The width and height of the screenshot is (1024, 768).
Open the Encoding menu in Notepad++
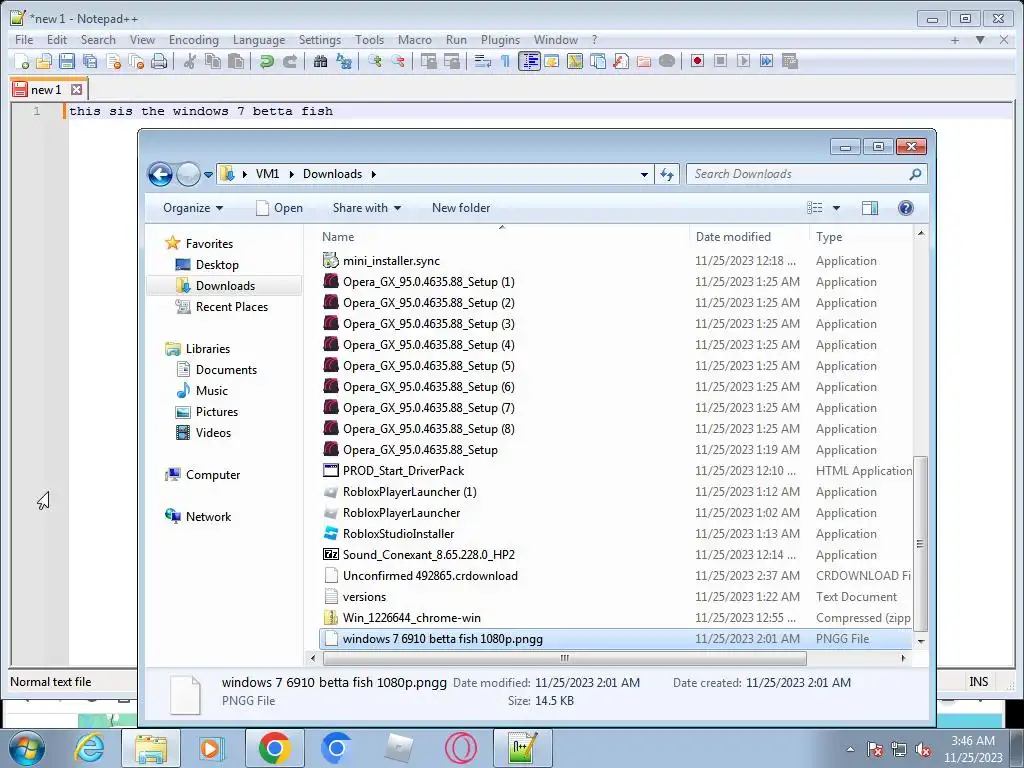194,40
